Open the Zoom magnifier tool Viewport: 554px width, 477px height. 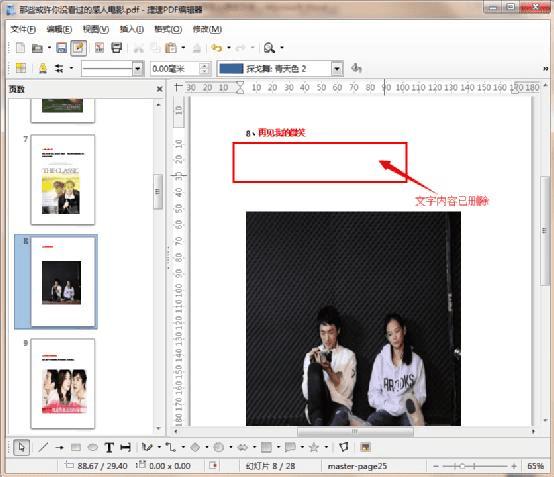269,48
